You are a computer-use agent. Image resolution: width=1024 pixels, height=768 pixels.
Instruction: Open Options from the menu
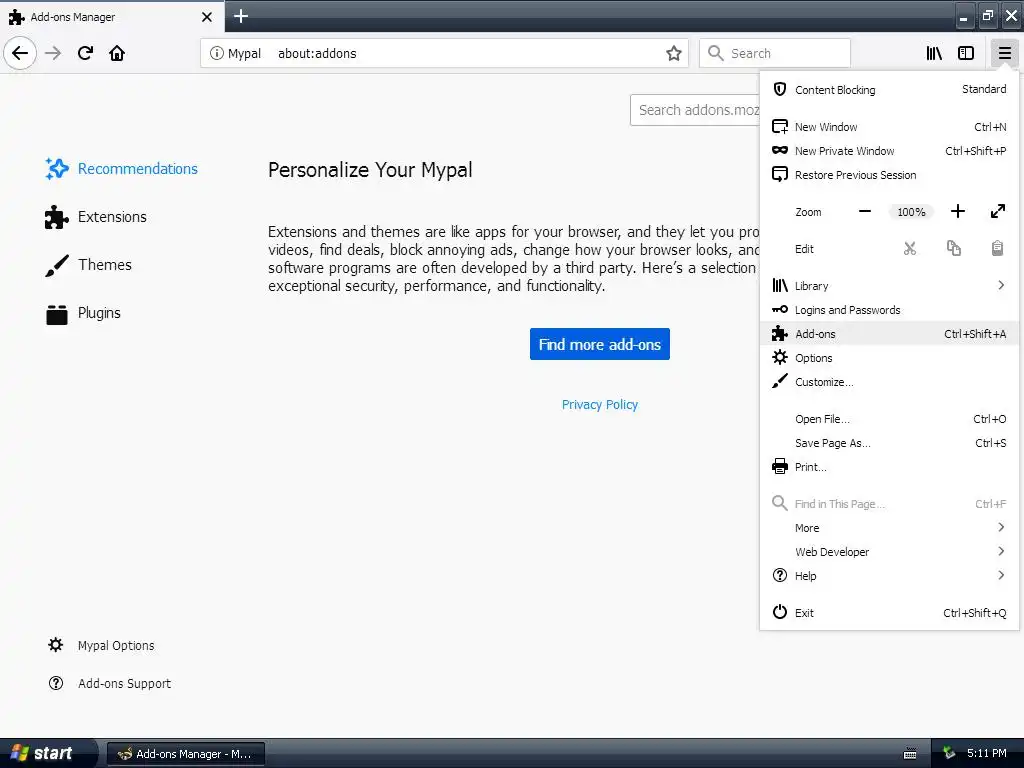point(889,358)
